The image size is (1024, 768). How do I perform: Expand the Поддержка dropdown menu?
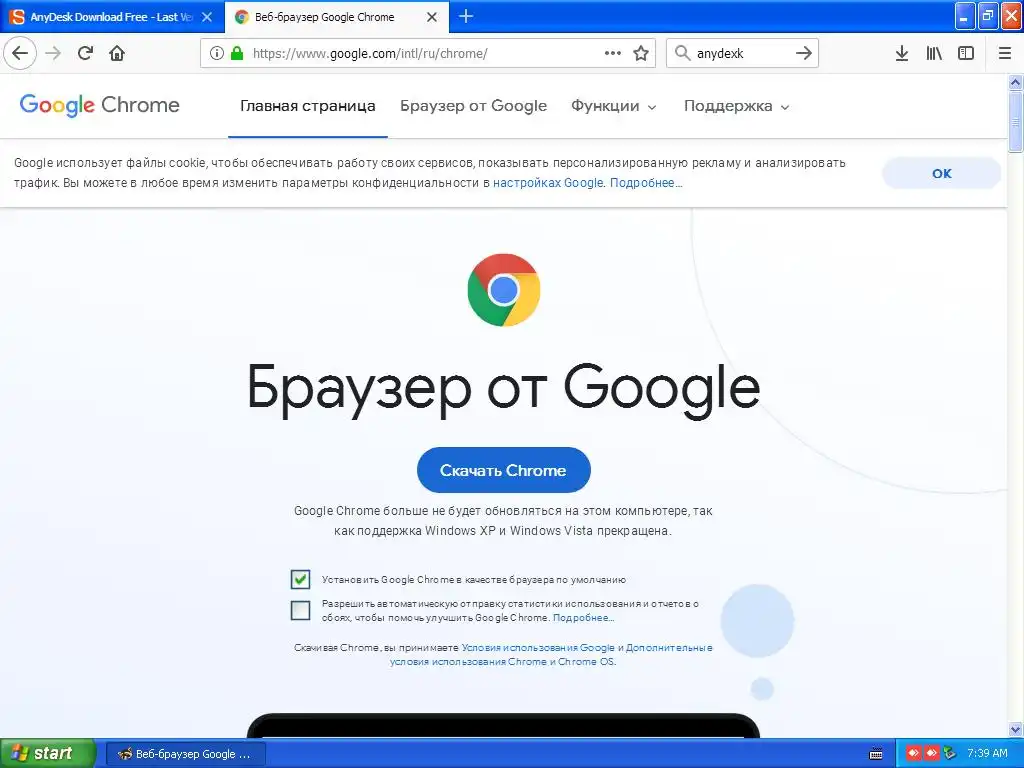[x=736, y=106]
